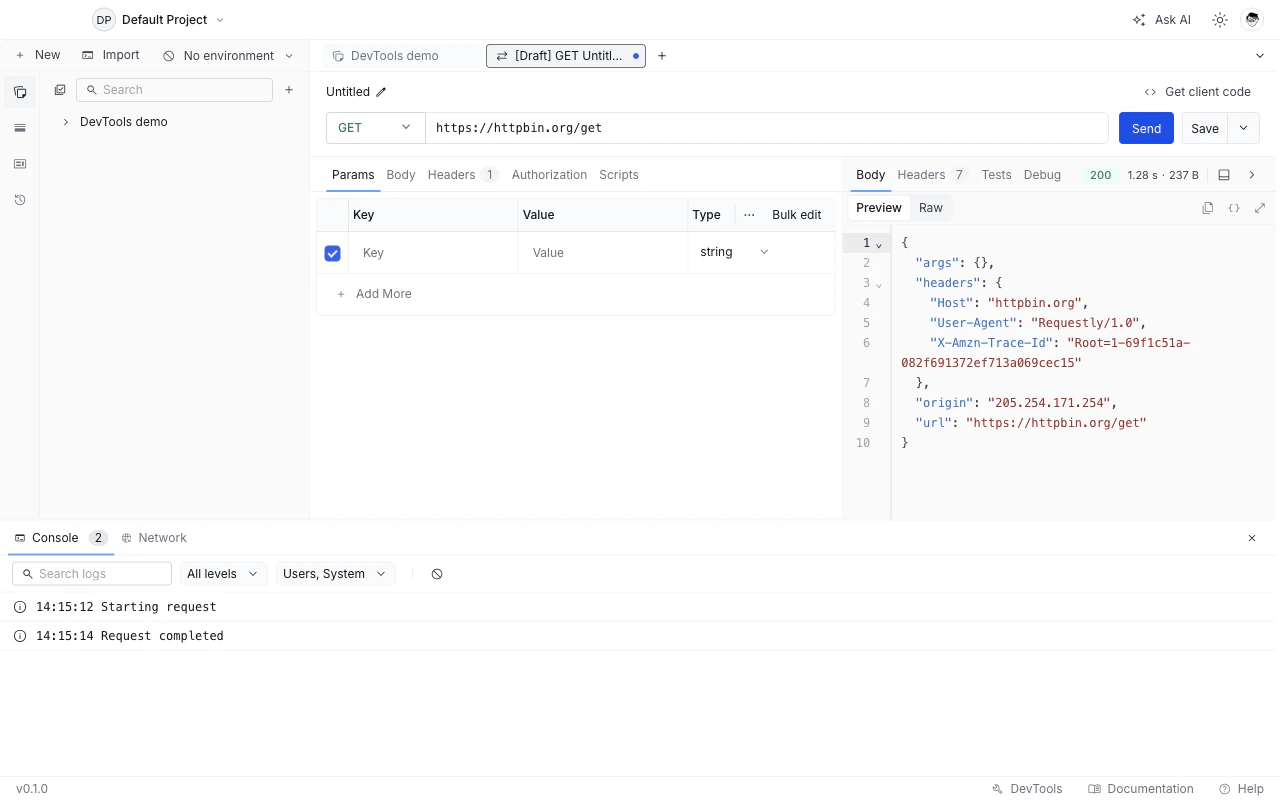This screenshot has width=1280, height=800.
Task: Open the Default Project dropdown
Action: click(x=159, y=20)
